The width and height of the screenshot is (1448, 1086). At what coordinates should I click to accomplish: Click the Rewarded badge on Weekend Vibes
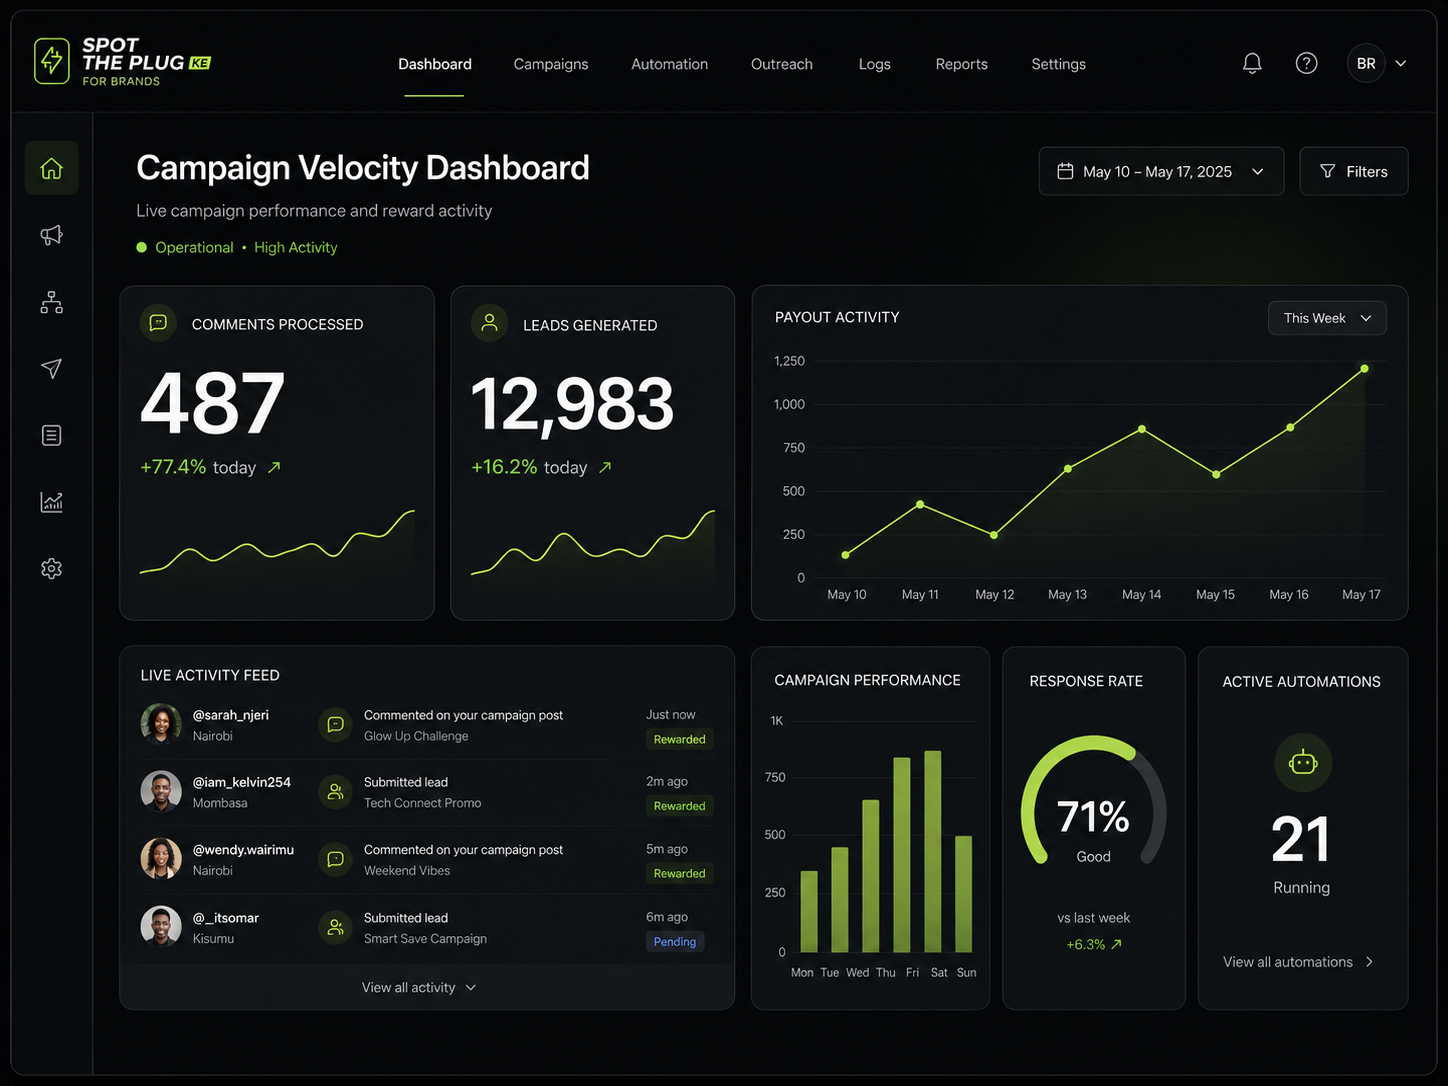pyautogui.click(x=680, y=874)
